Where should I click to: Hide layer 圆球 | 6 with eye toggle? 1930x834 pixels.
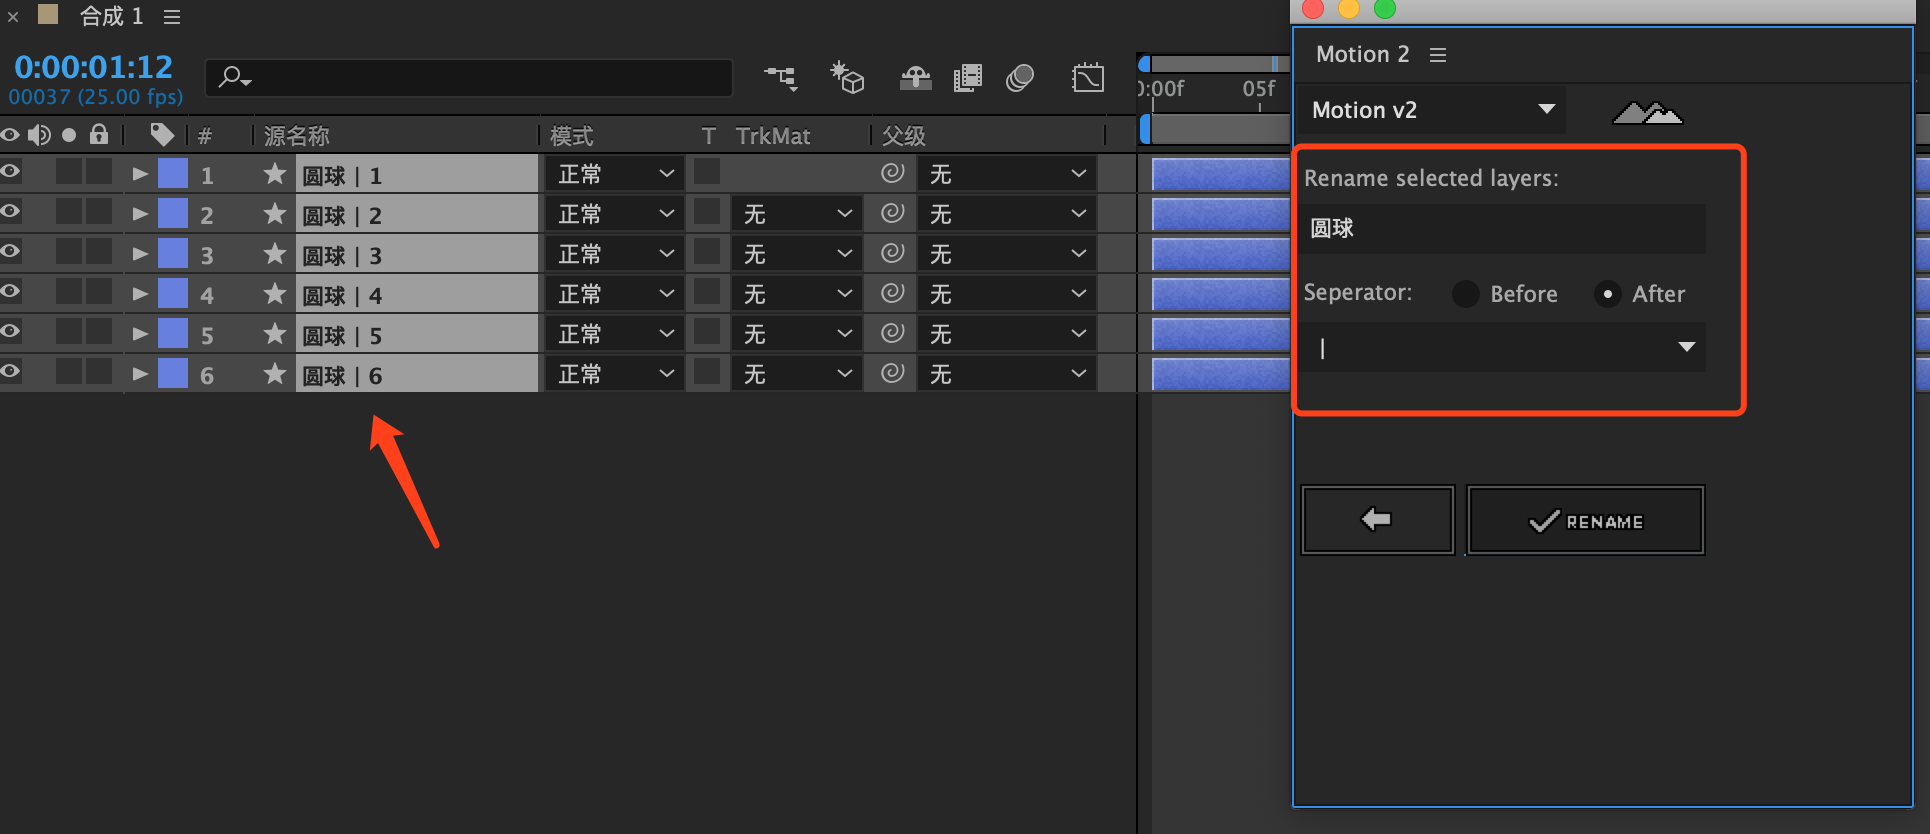[x=10, y=371]
